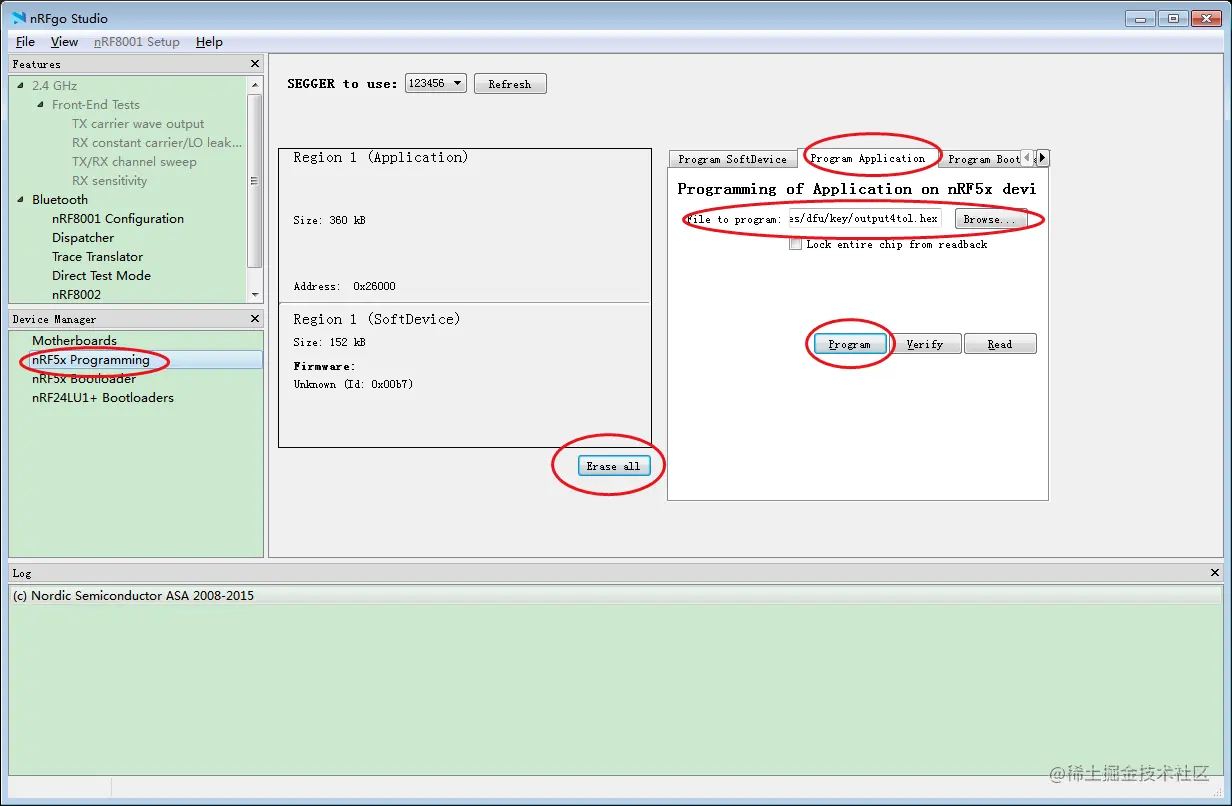Click the Features panel scrollbar thumb
The image size is (1232, 806).
coord(255,182)
